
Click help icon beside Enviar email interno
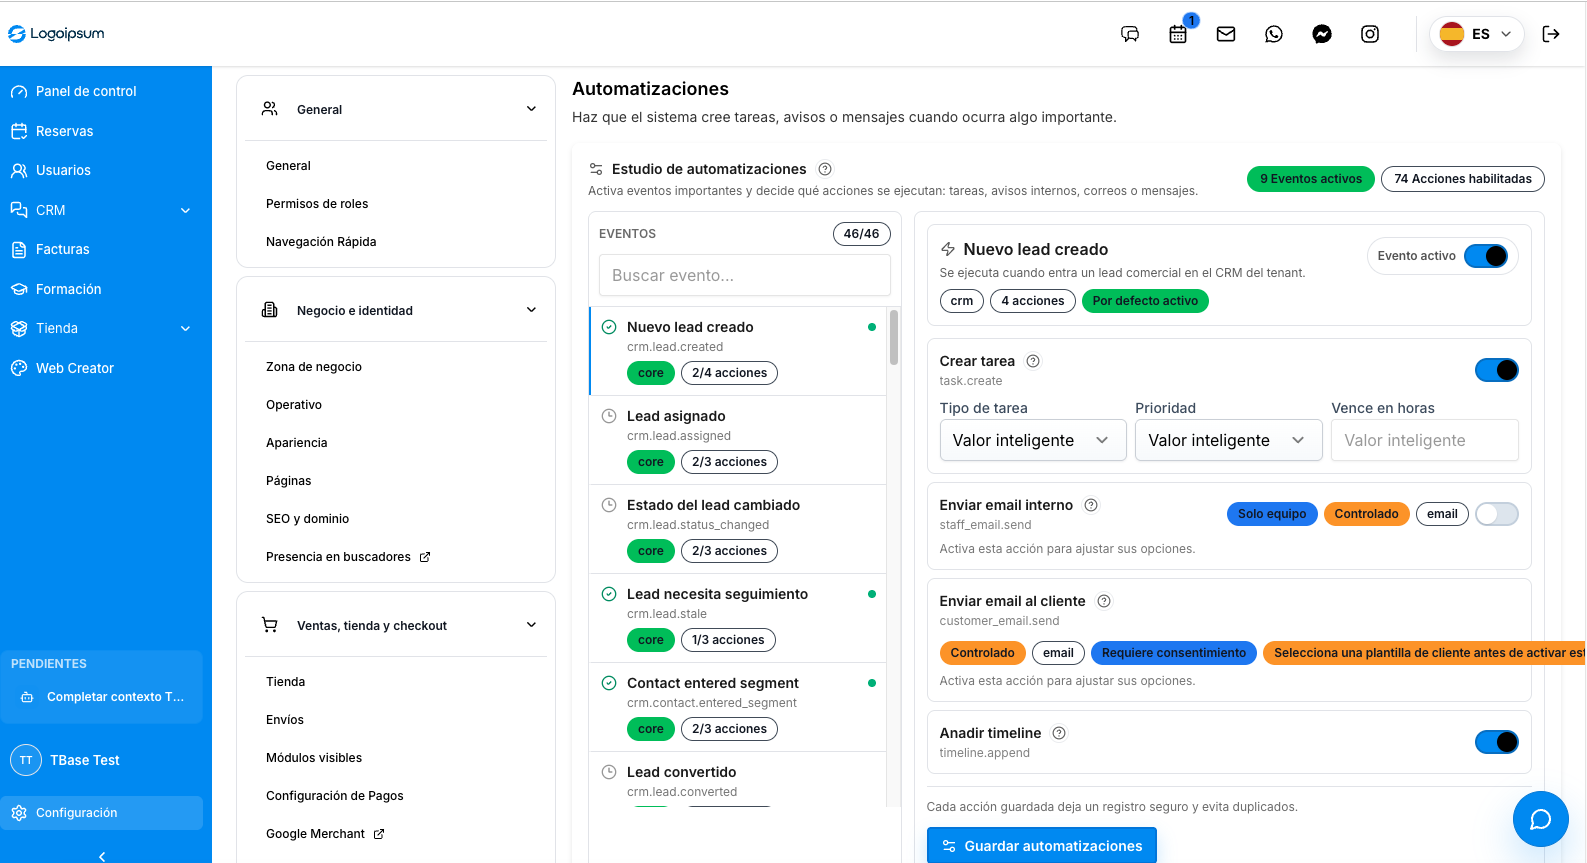[1091, 505]
